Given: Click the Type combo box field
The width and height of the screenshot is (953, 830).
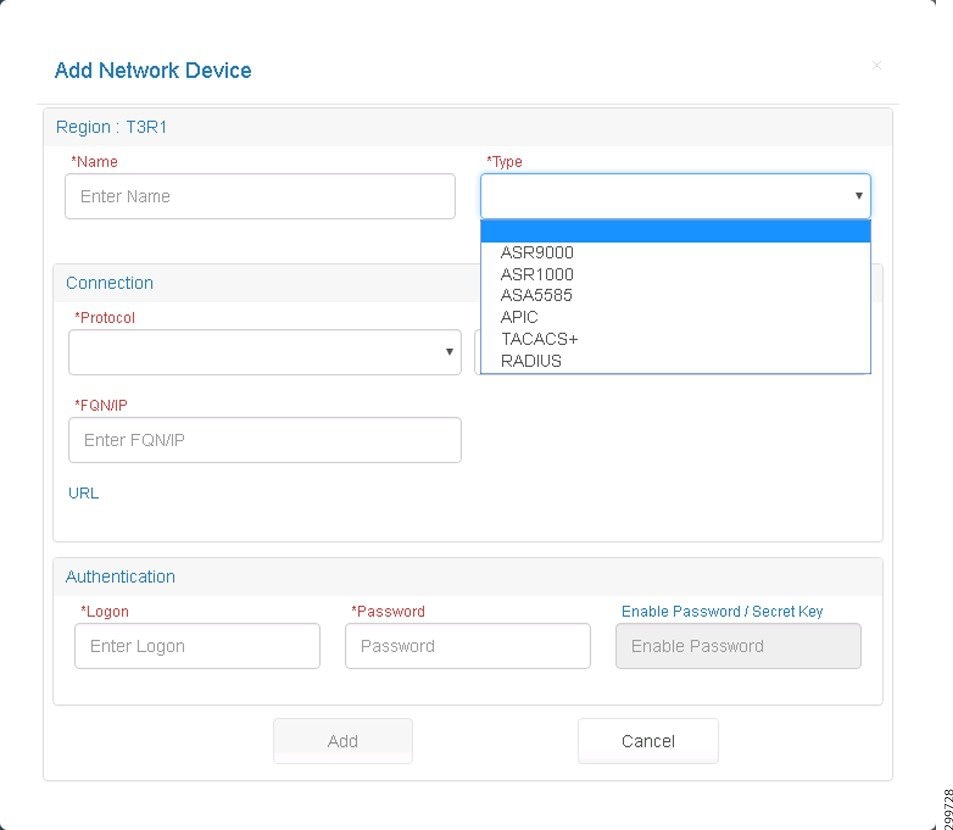Looking at the screenshot, I should [675, 196].
